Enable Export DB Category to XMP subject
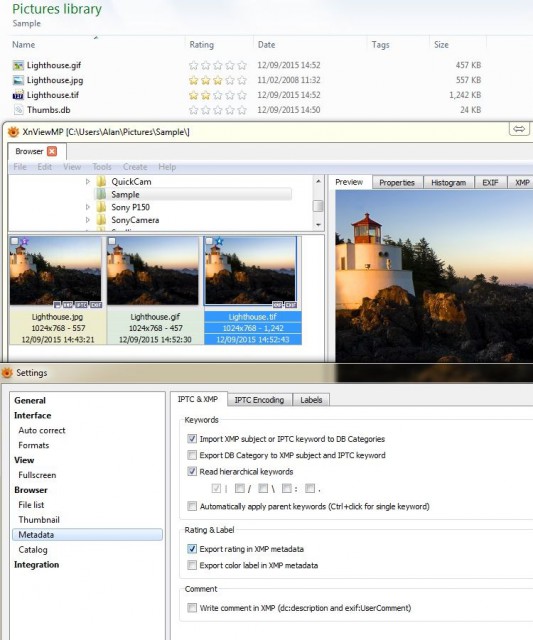This screenshot has height=640, width=533. (x=192, y=455)
